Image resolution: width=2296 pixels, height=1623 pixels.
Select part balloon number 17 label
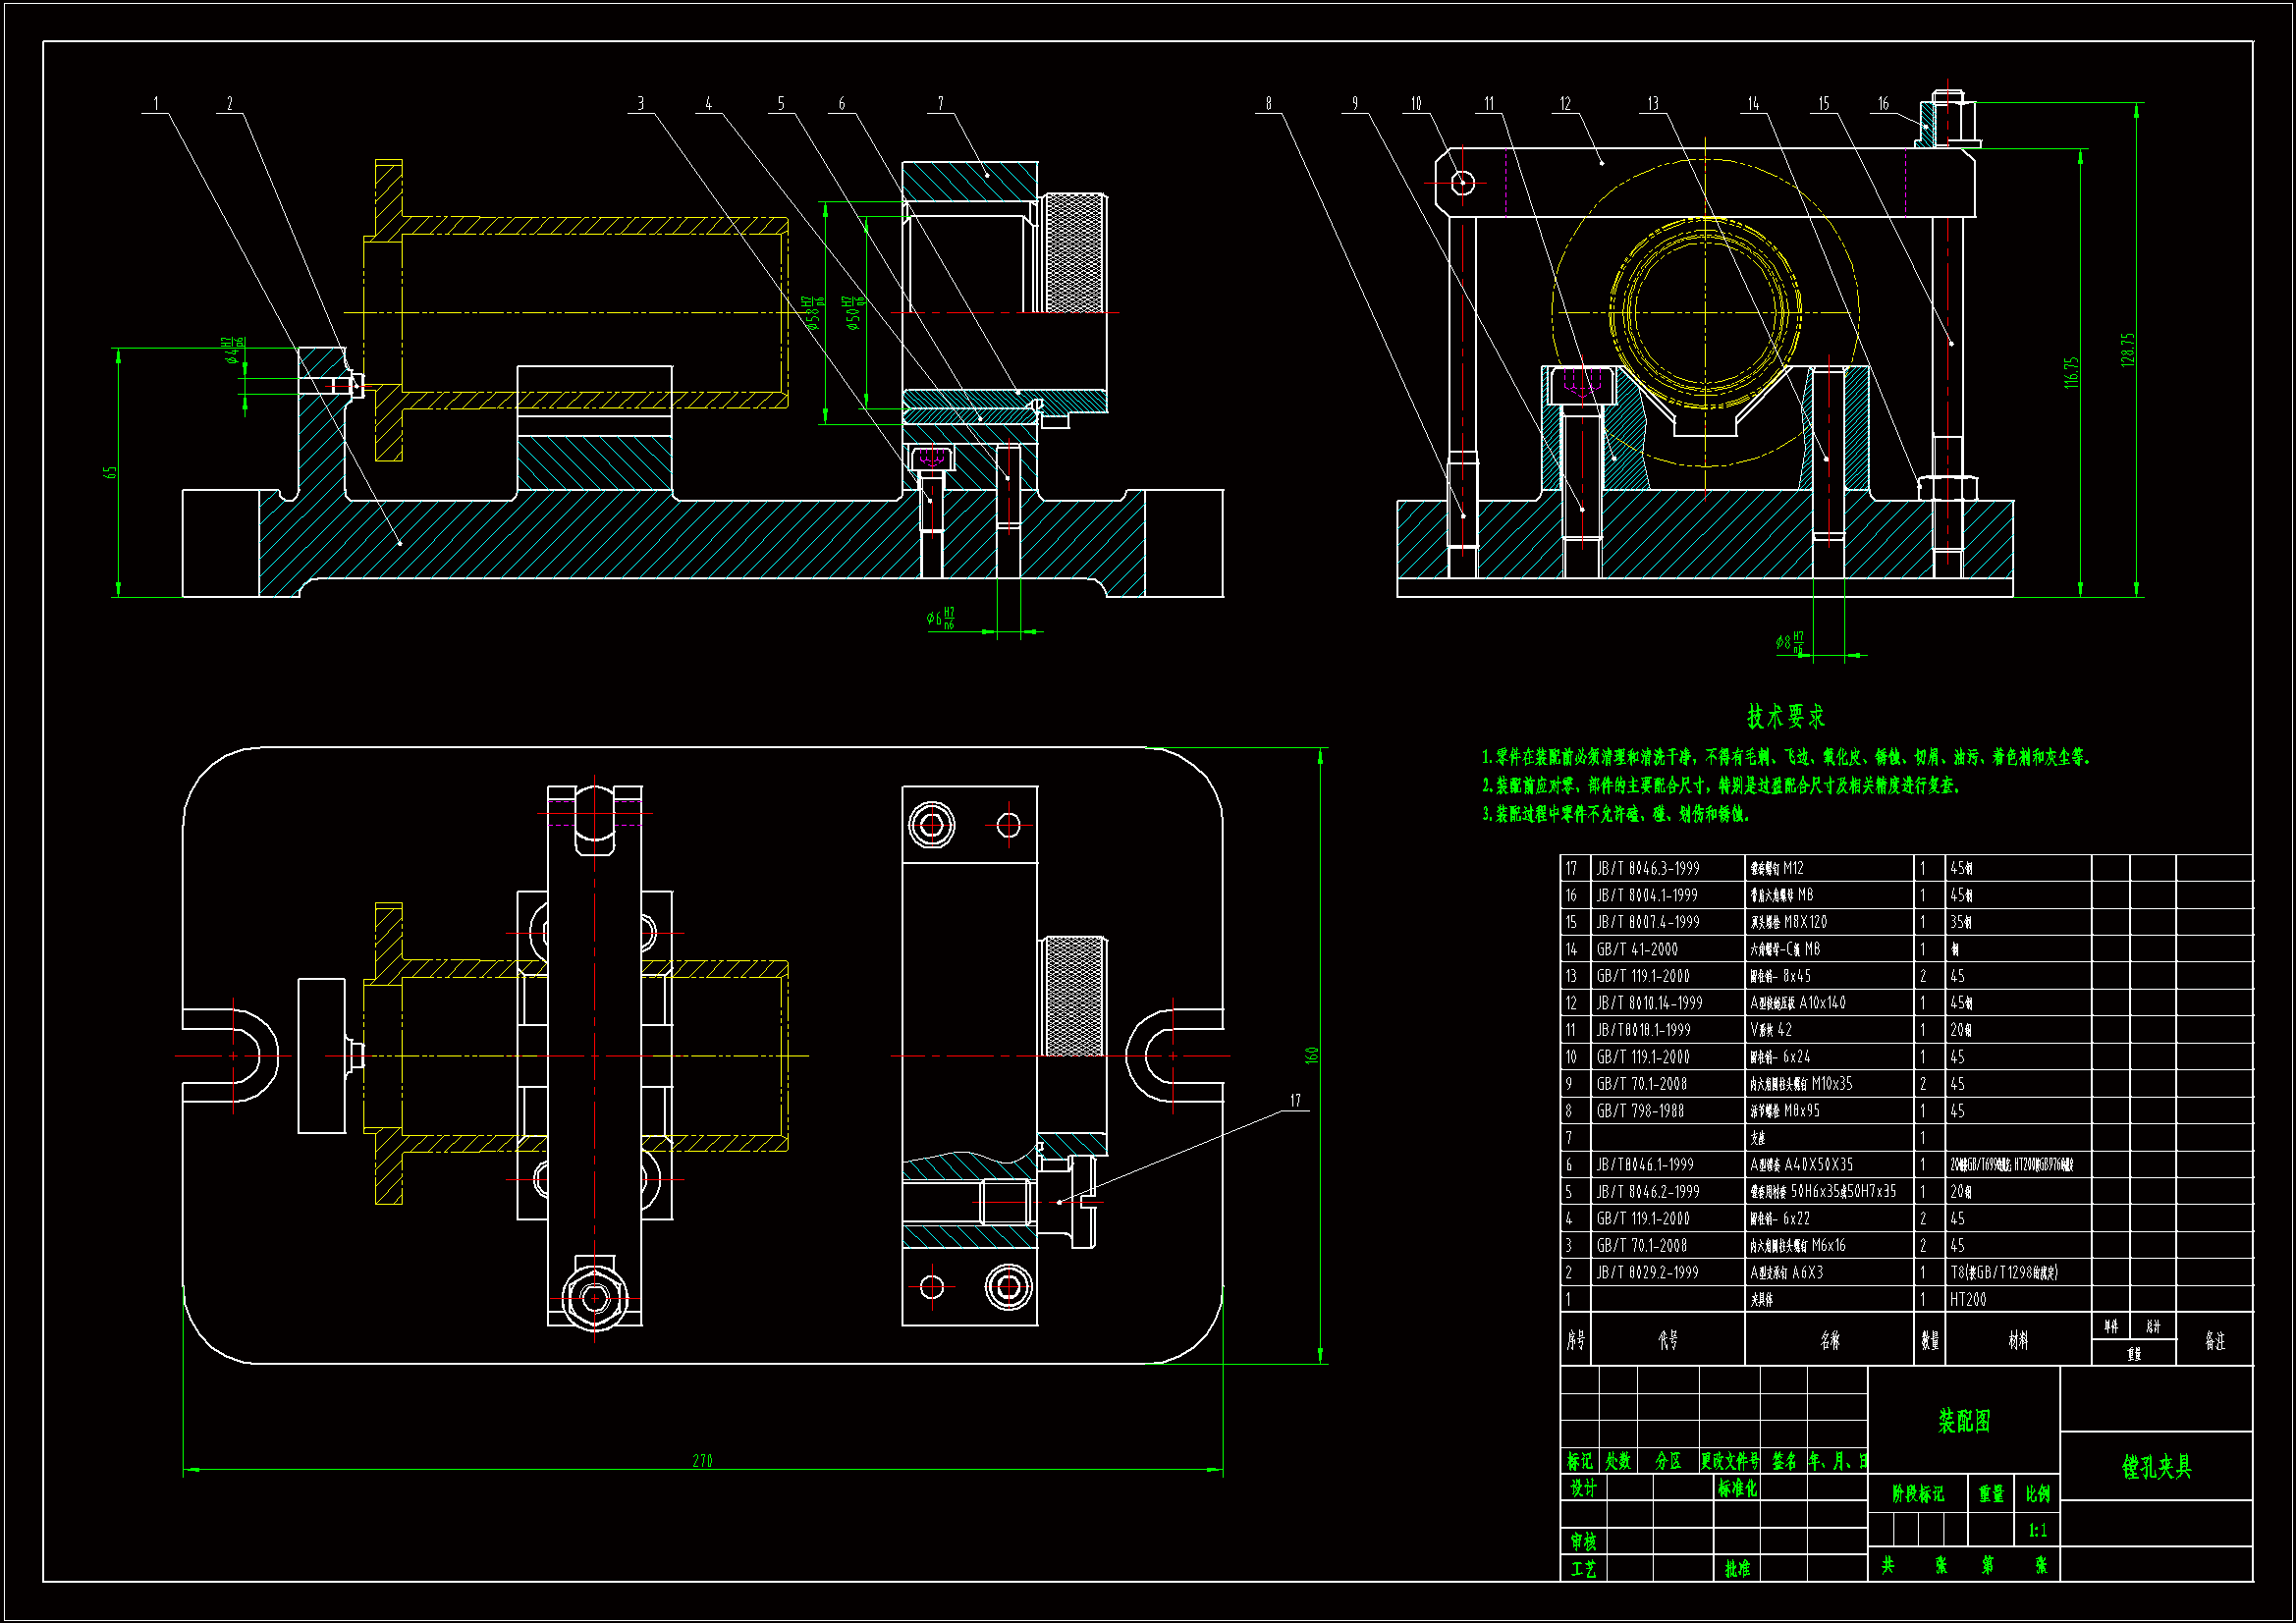1295,1101
